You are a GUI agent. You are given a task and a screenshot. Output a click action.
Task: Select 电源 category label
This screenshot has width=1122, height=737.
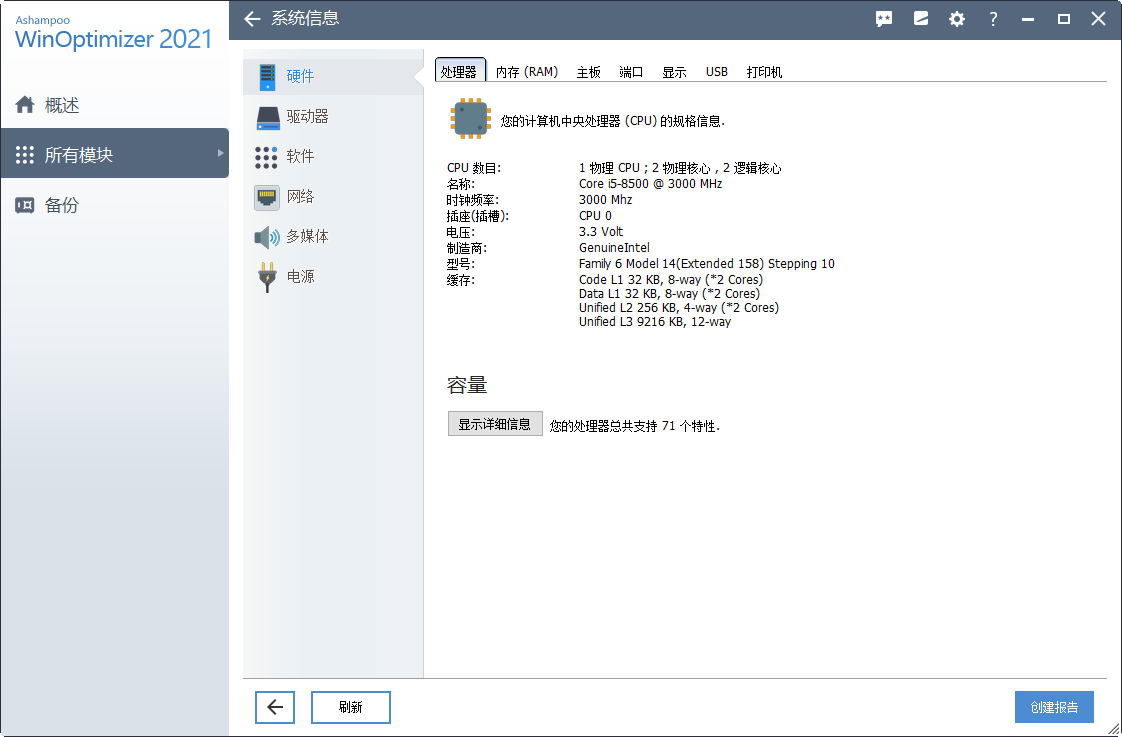[301, 277]
